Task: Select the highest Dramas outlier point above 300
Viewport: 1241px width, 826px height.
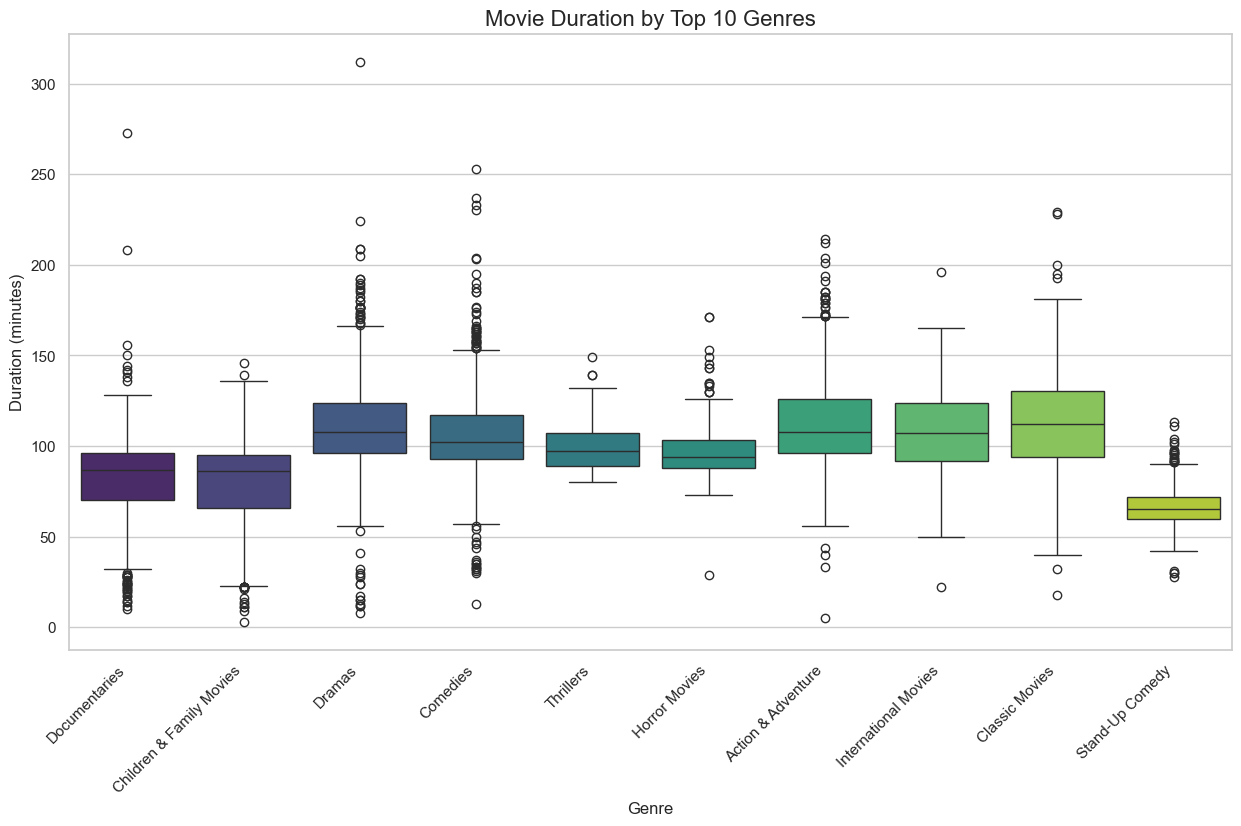Action: click(360, 62)
